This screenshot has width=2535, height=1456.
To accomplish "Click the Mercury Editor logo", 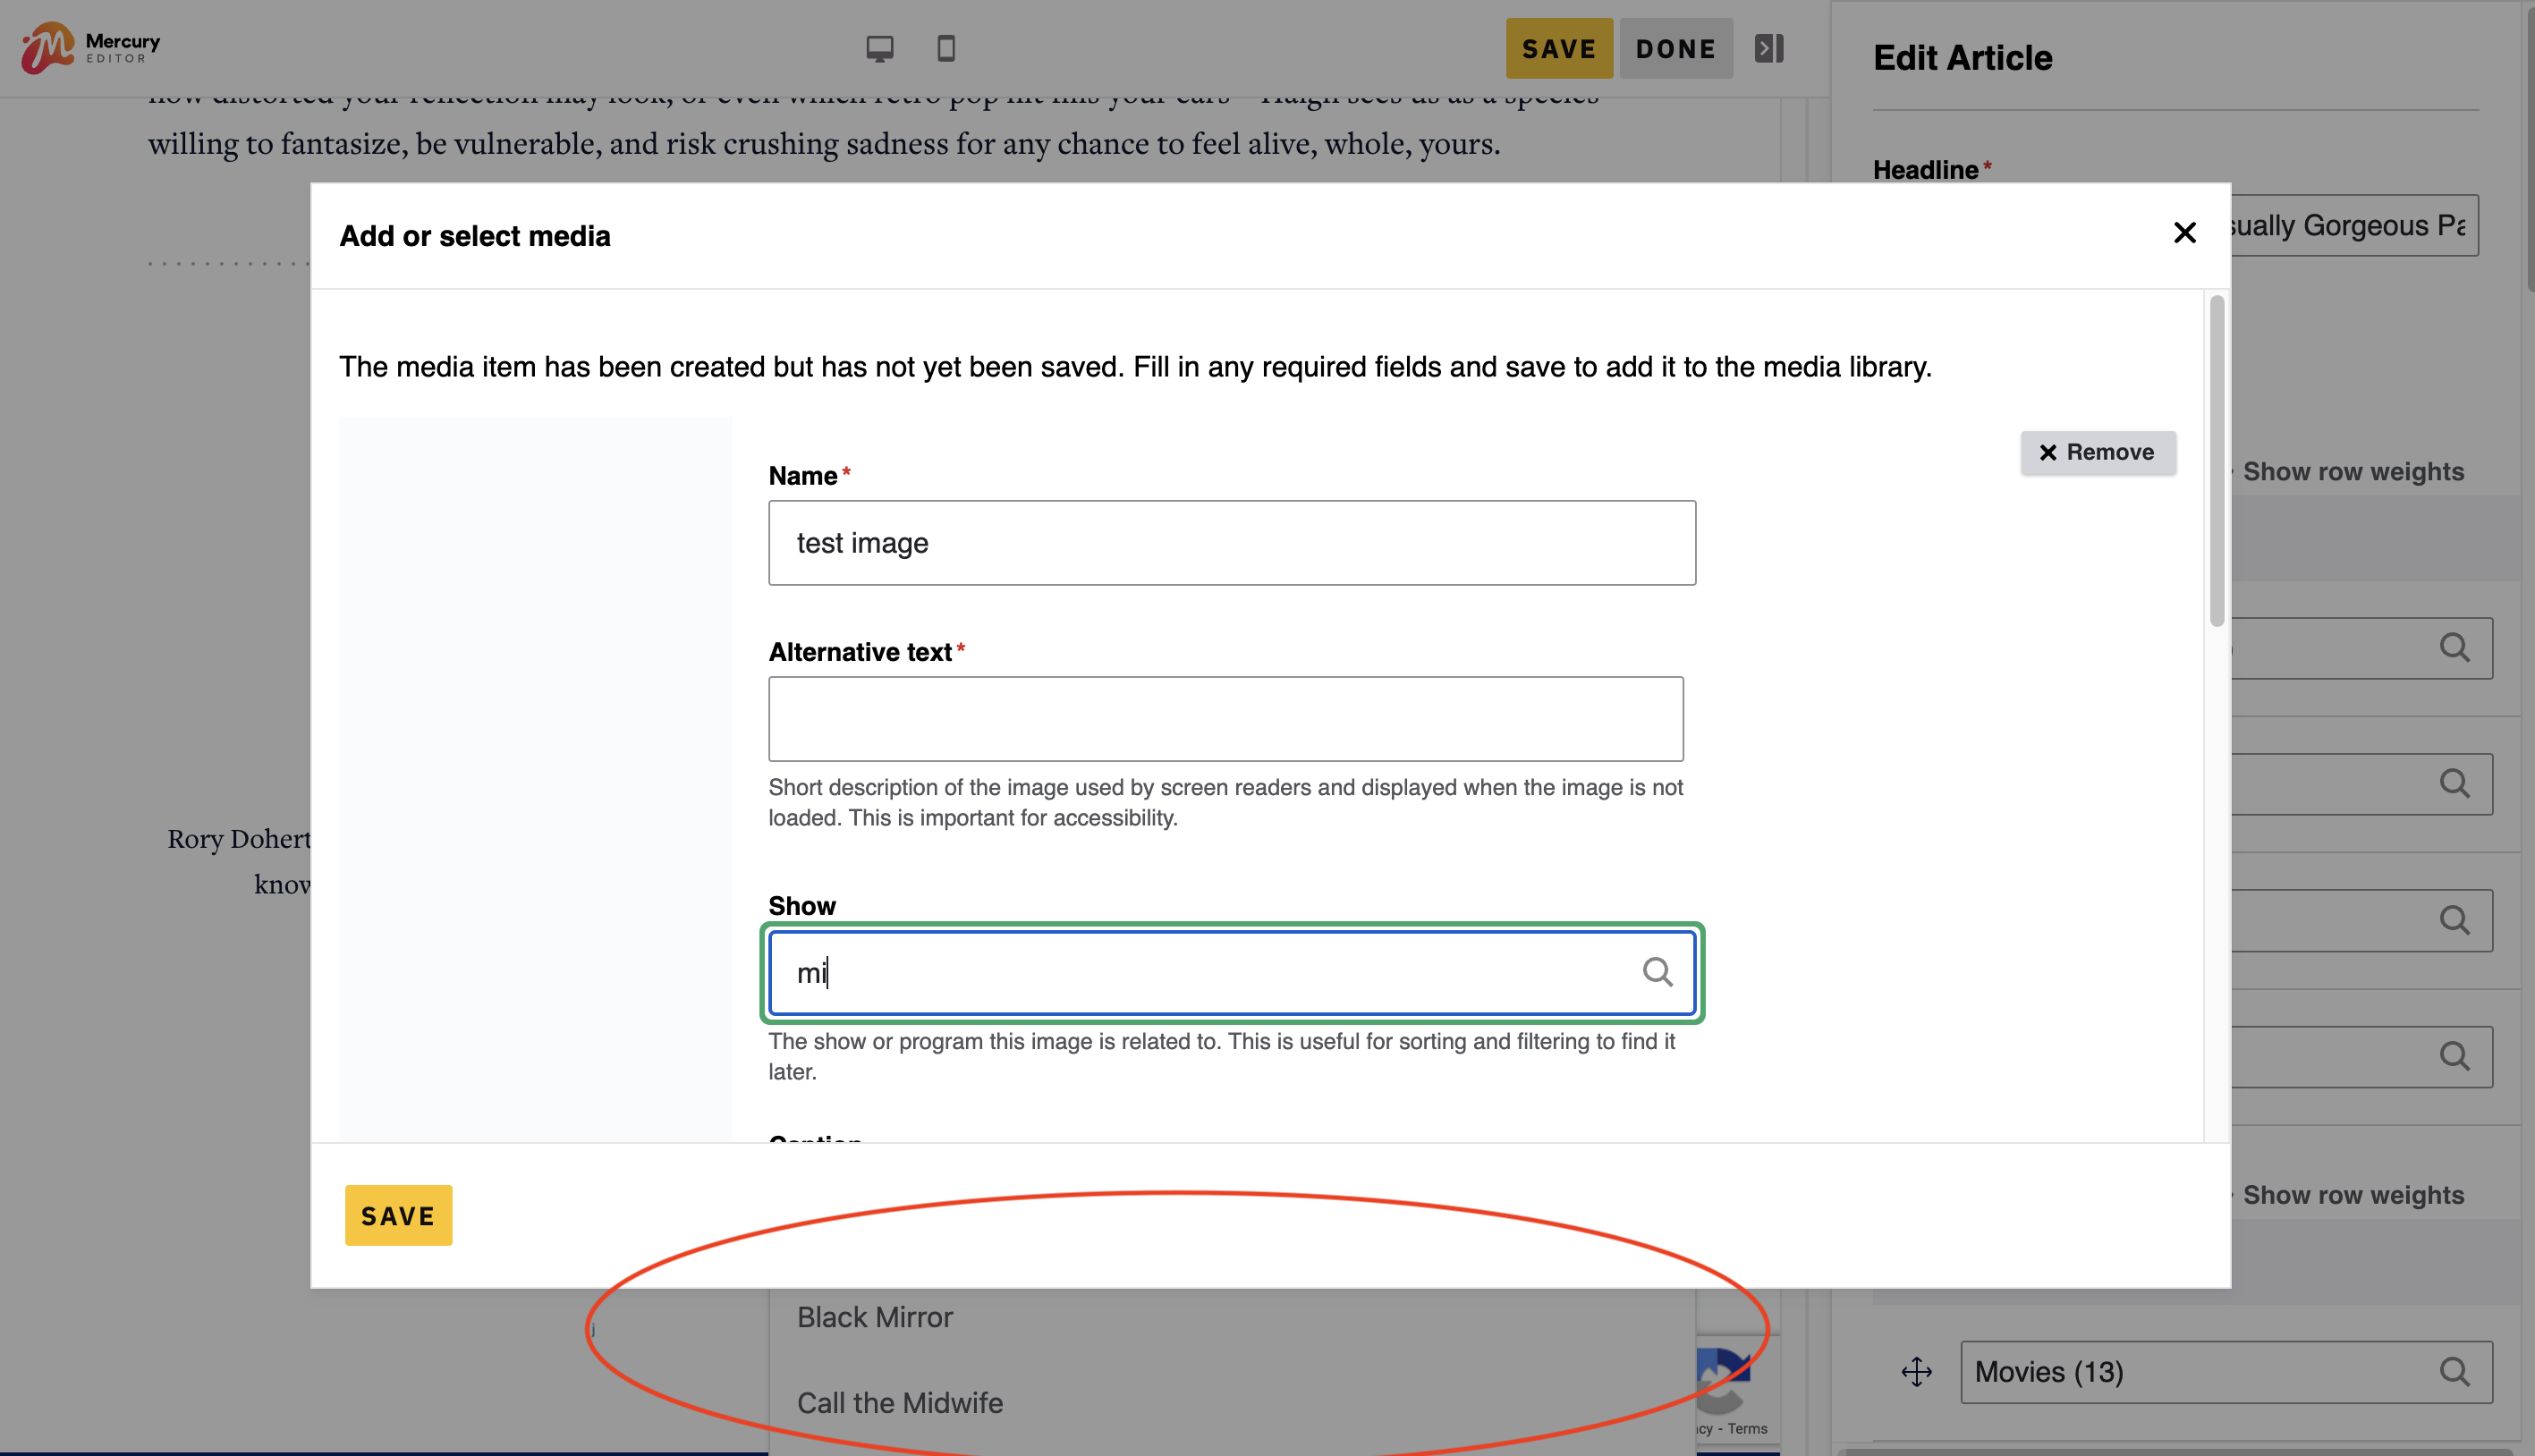I will point(90,46).
